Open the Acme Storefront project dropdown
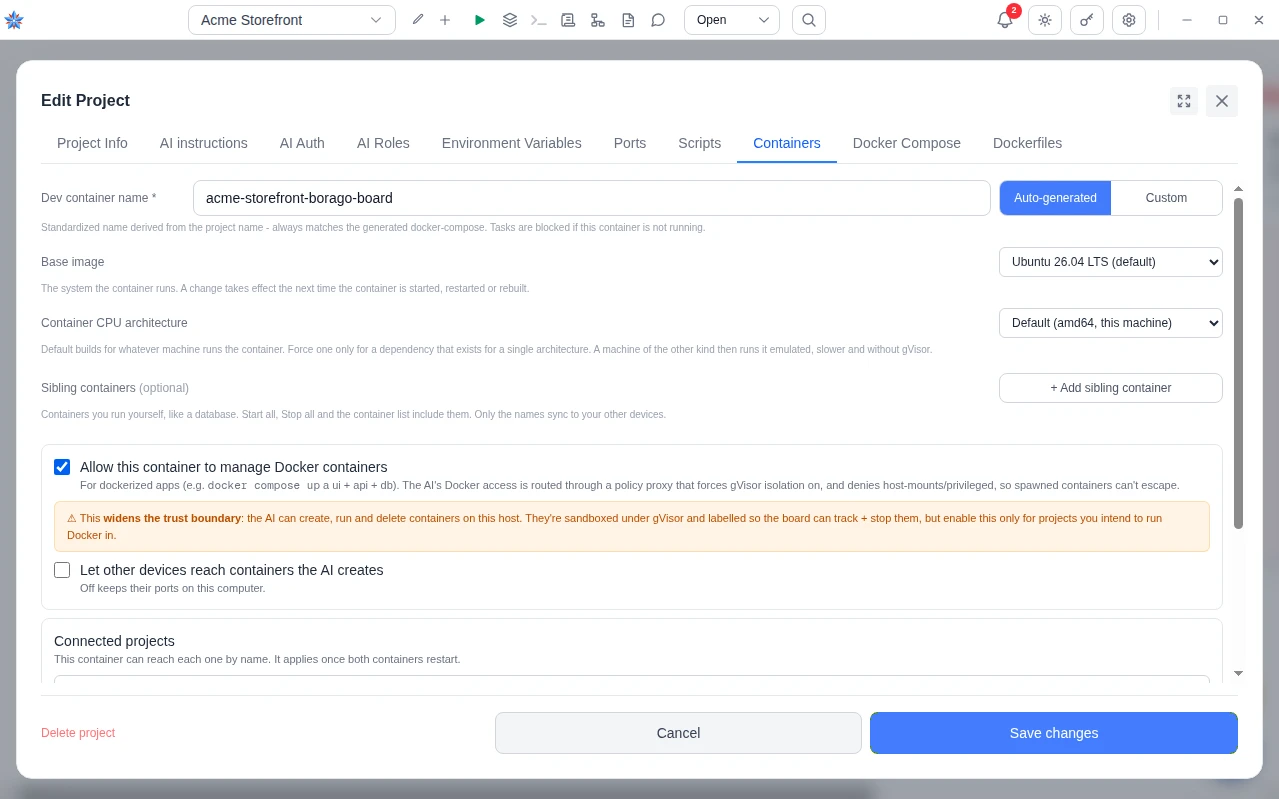The height and width of the screenshot is (799, 1279). 292,20
